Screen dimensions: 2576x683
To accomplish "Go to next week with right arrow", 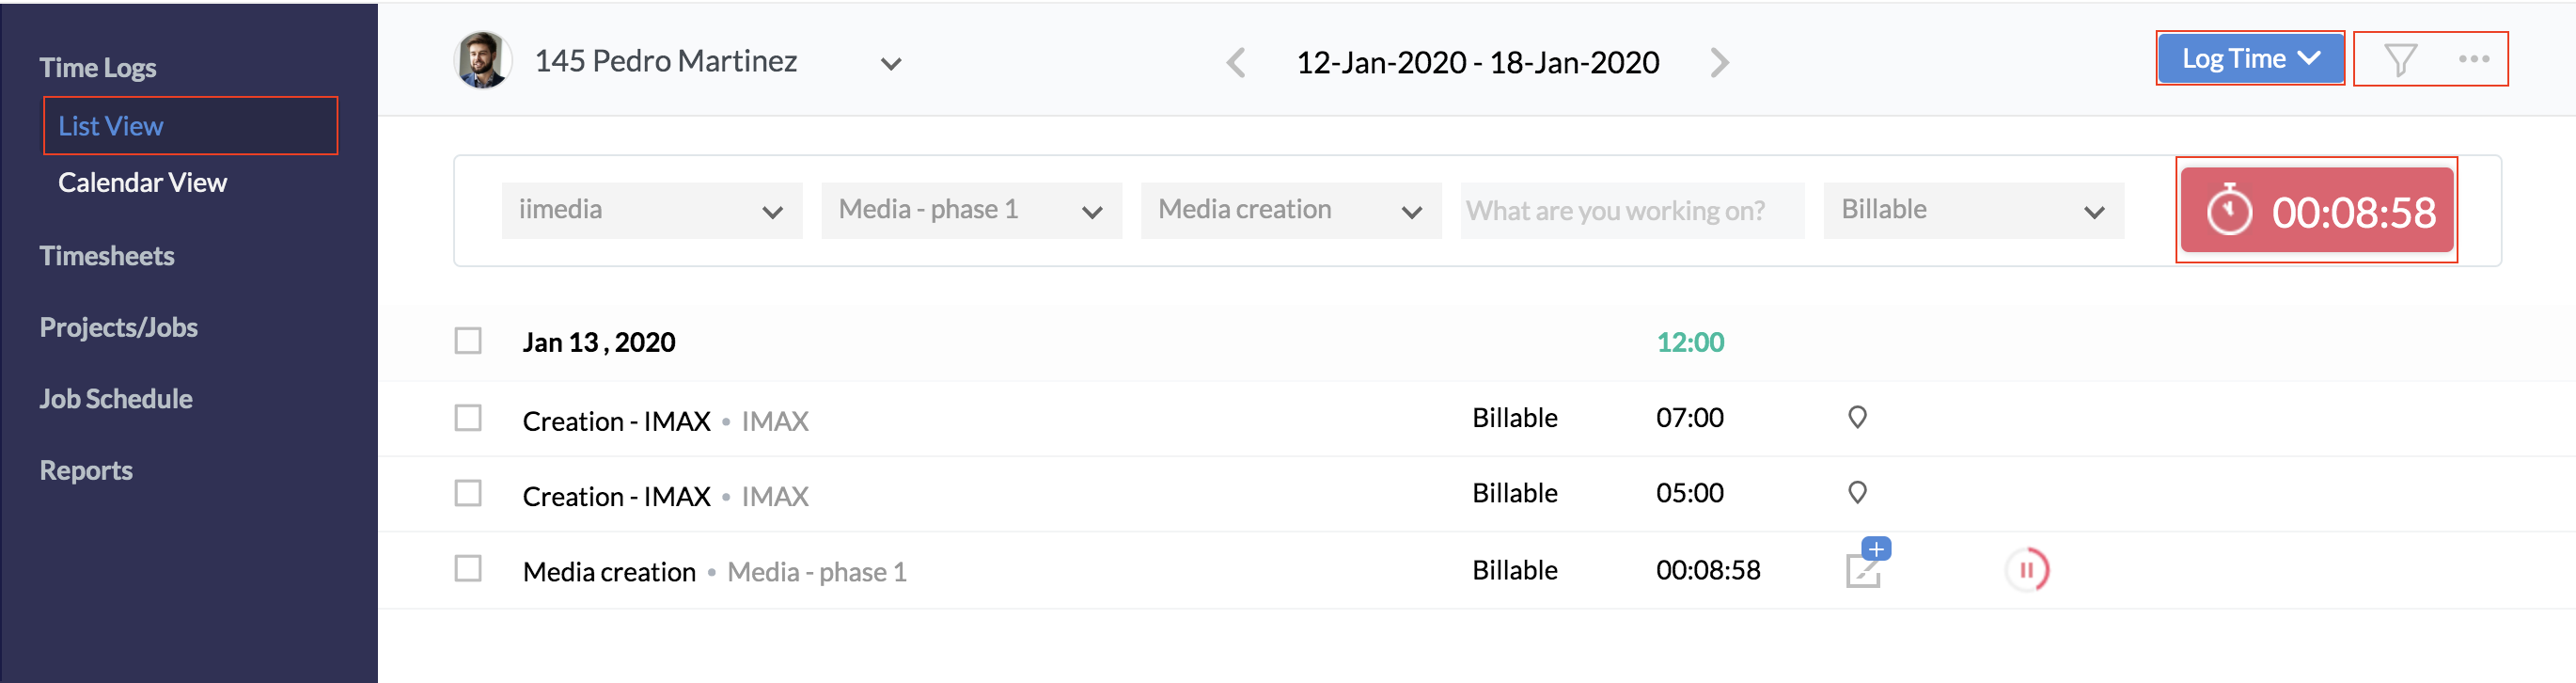I will point(1719,63).
